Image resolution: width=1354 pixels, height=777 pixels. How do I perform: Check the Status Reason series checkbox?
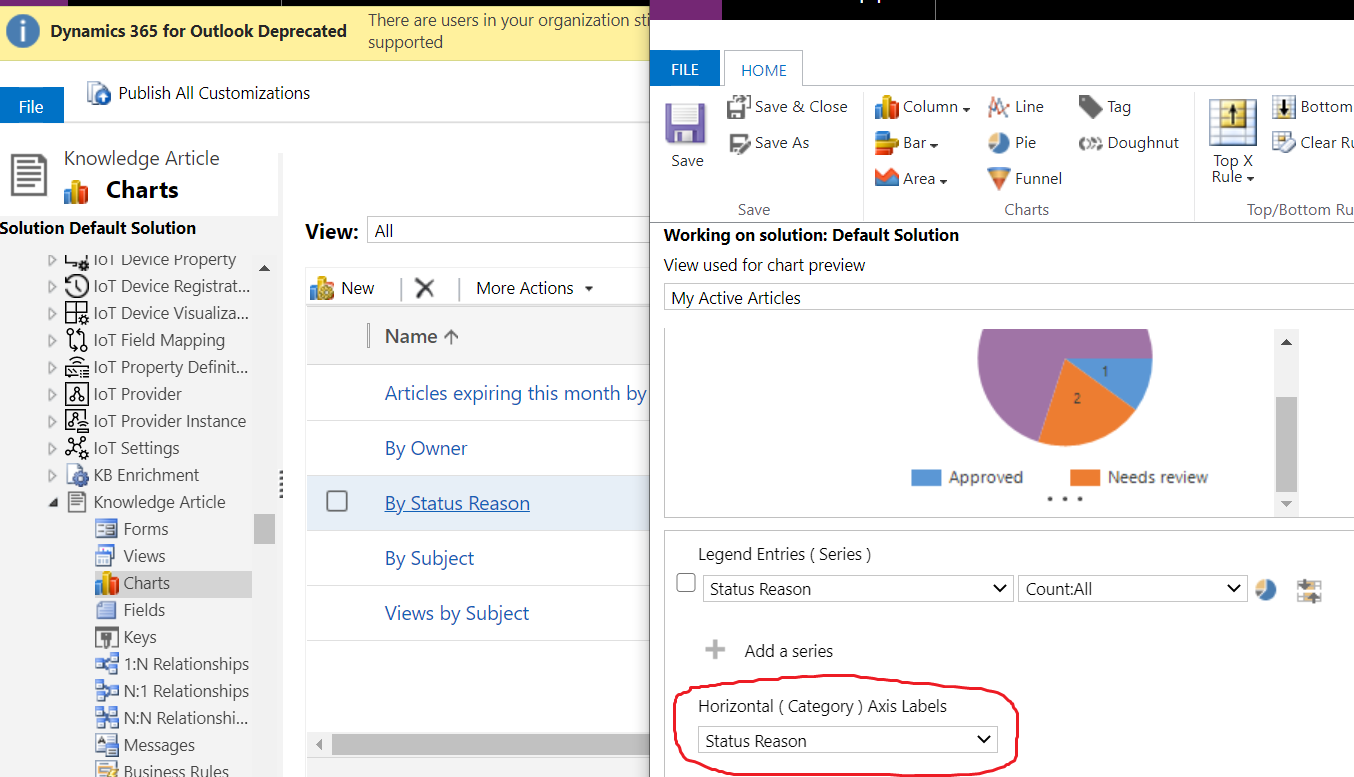coord(686,582)
